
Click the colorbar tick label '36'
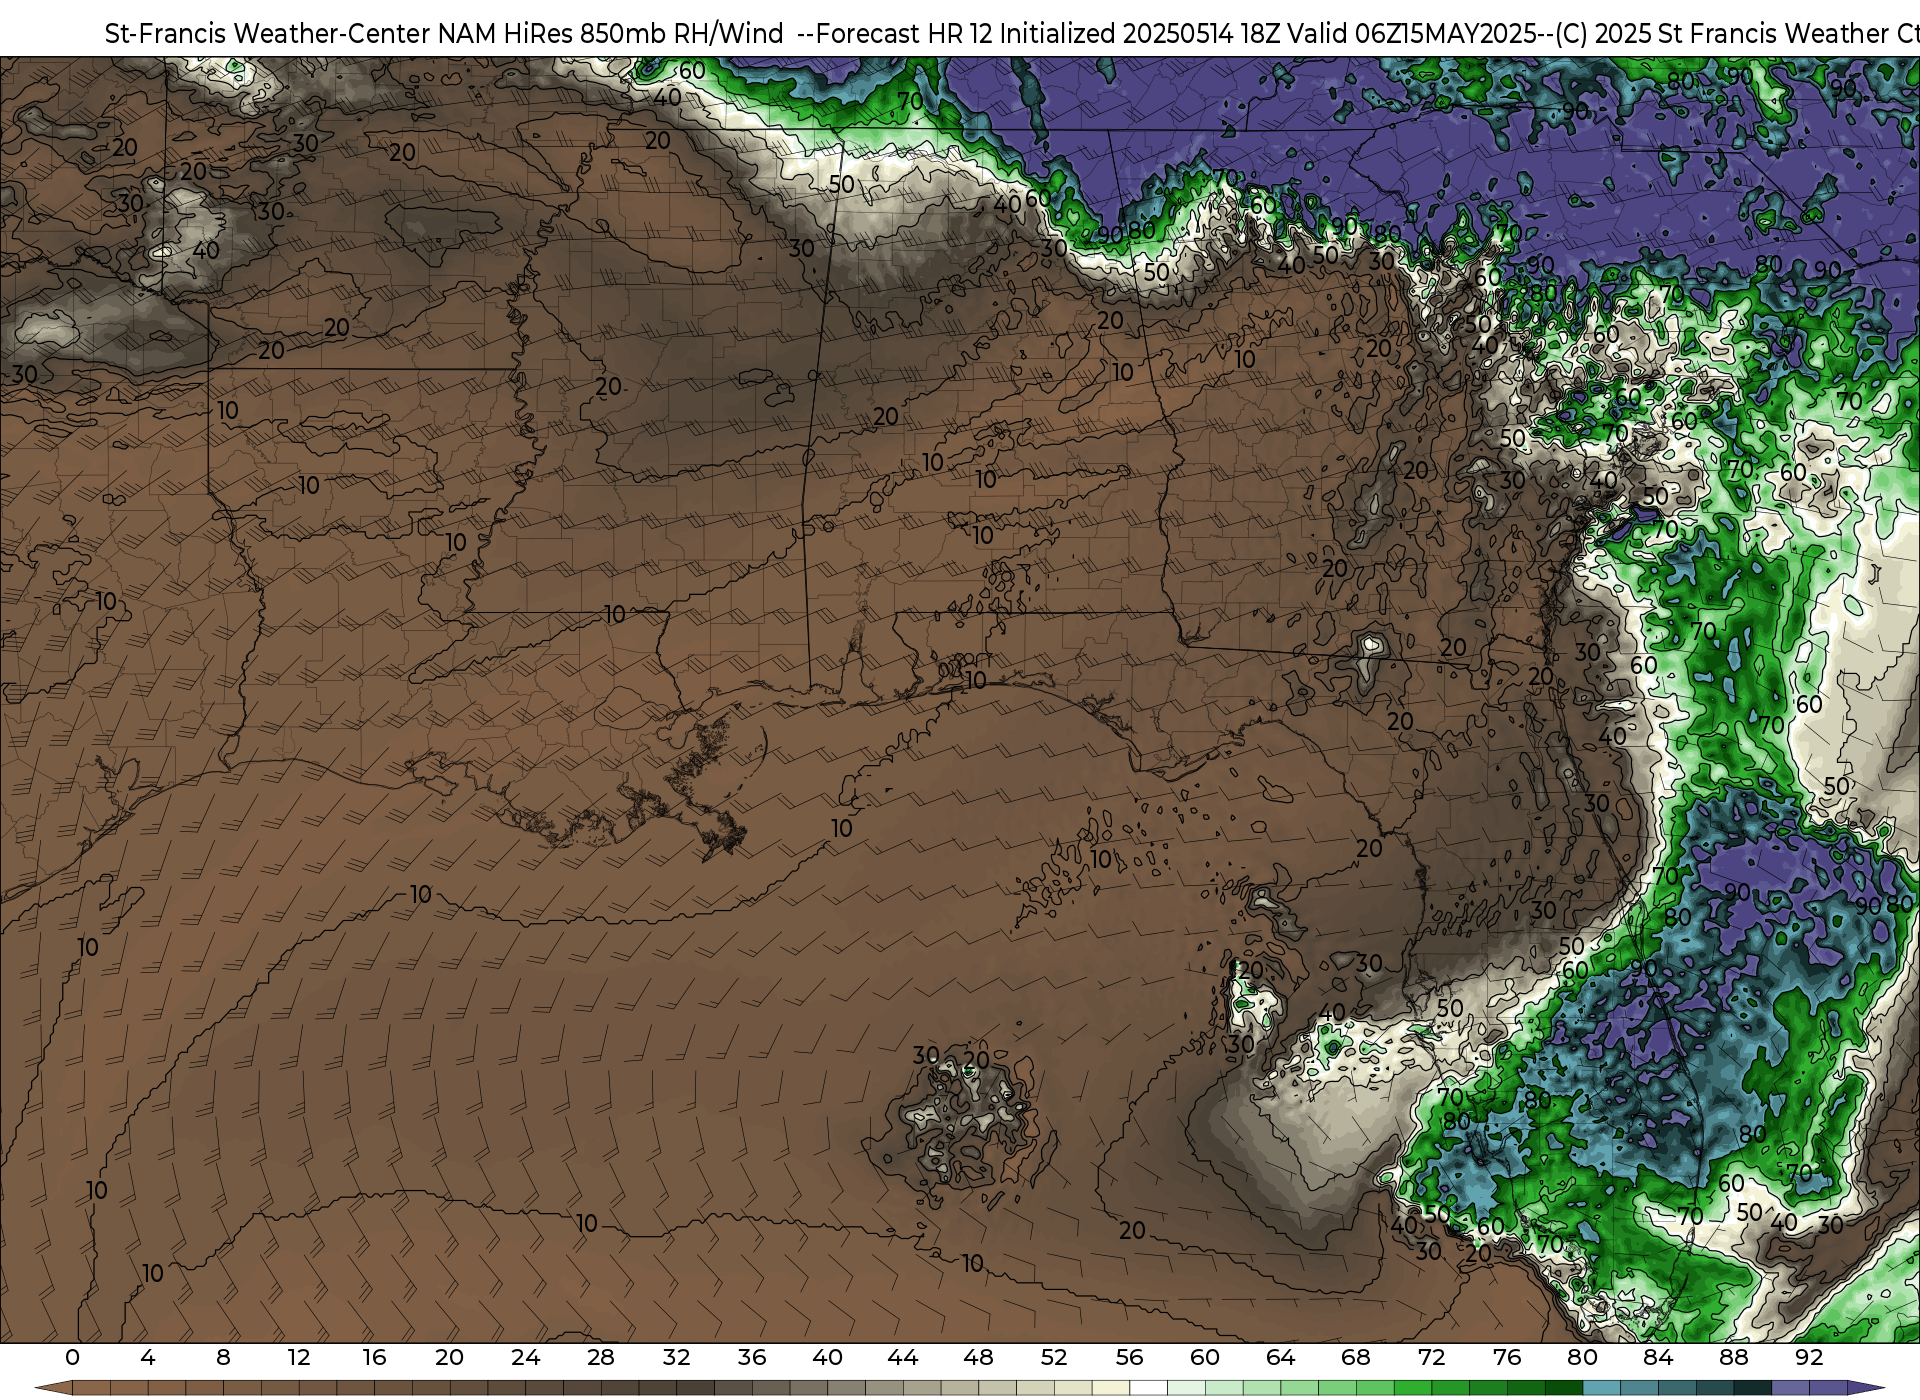click(752, 1357)
